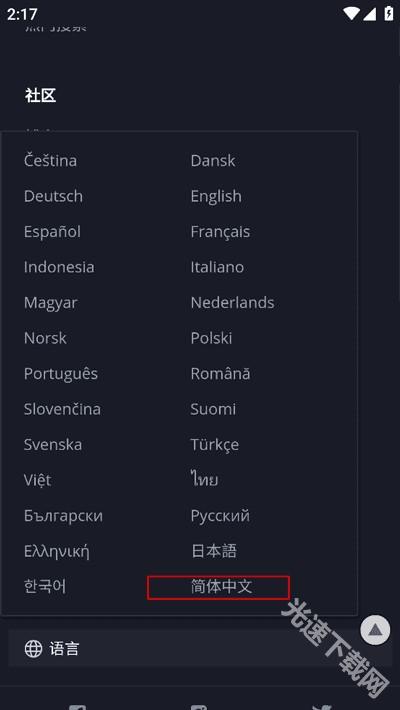Select Deutsch language option

pyautogui.click(x=53, y=196)
